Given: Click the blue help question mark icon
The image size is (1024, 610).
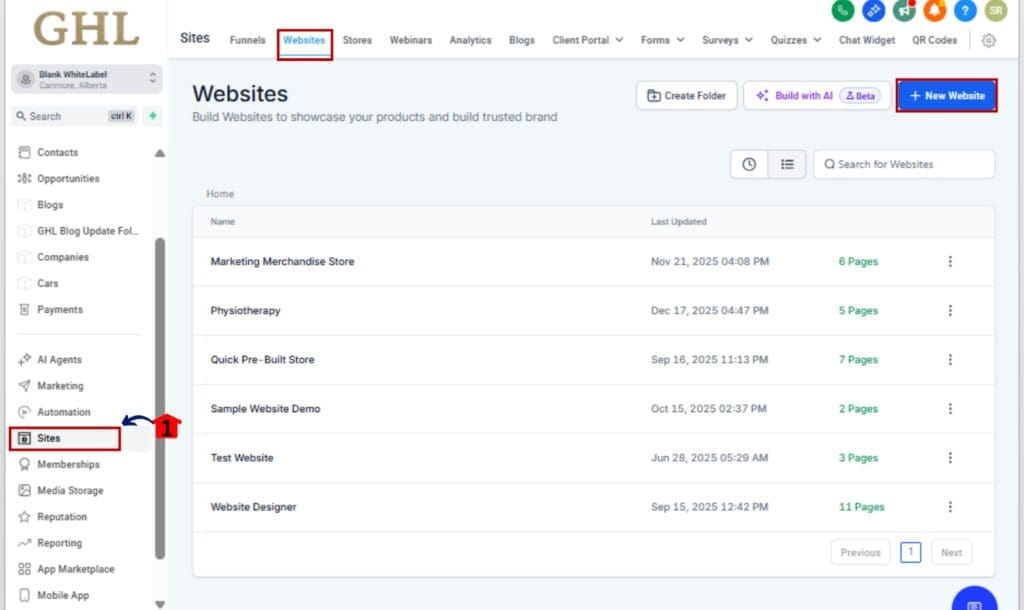Looking at the screenshot, I should click(x=964, y=10).
